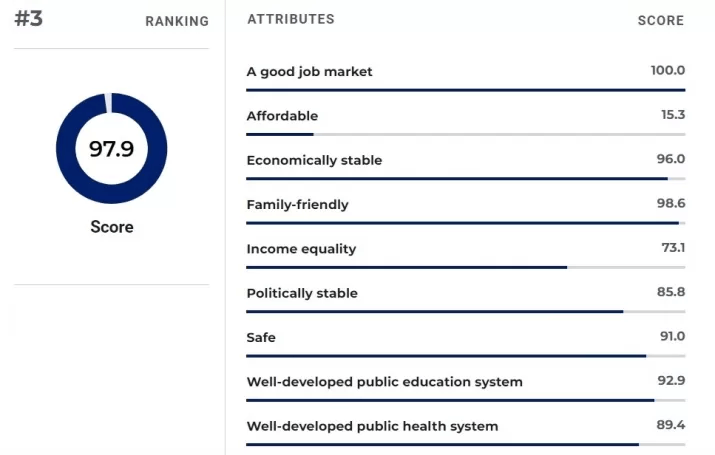Select the 'Economically stable' attribute
The image size is (715, 455).
point(314,160)
